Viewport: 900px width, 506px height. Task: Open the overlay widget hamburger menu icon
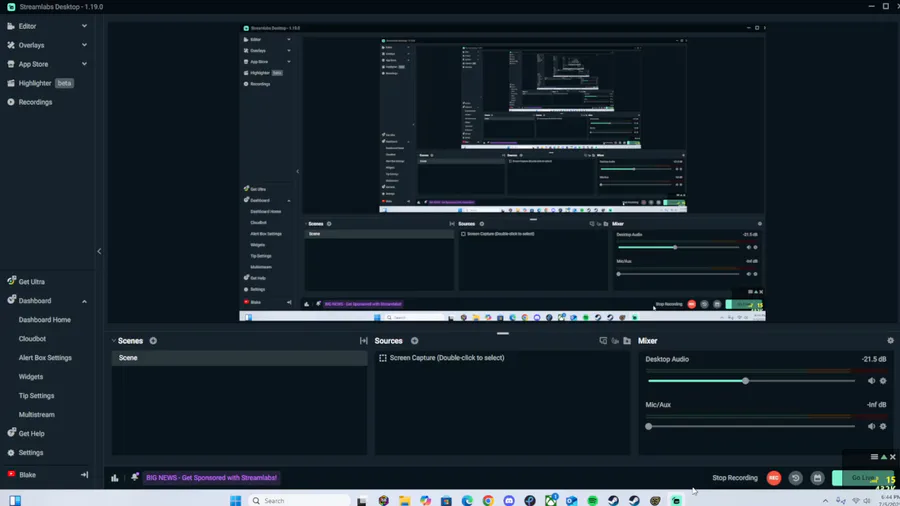(874, 457)
